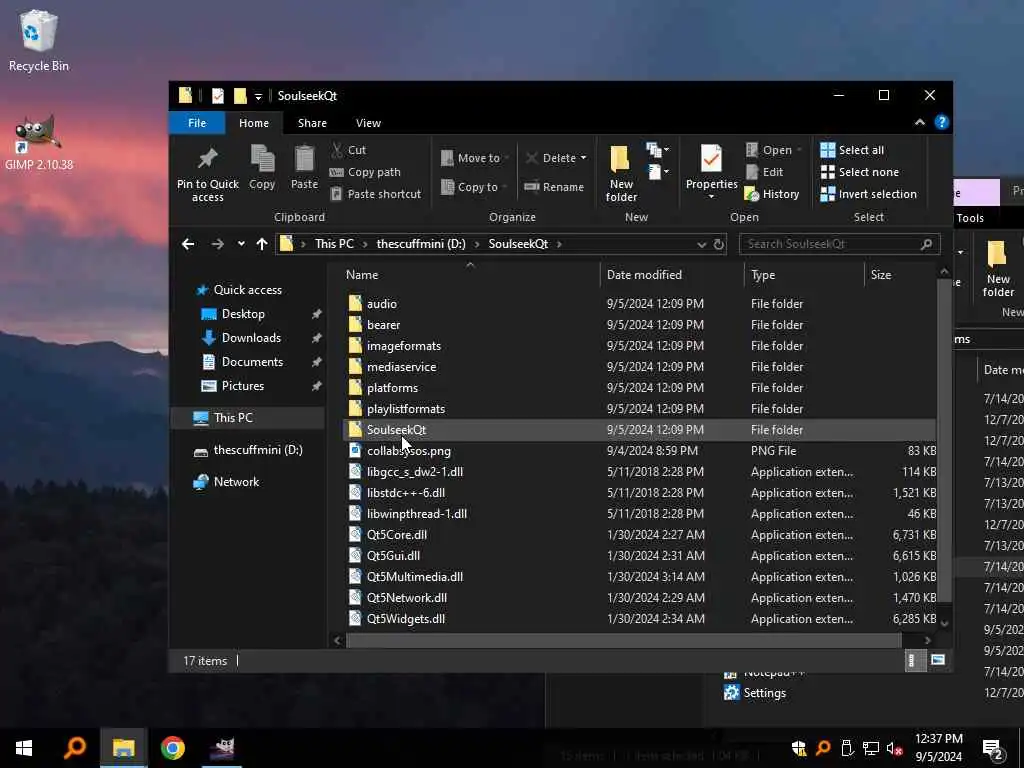Click the blue Help icon
This screenshot has width=1024, height=768.
click(941, 122)
